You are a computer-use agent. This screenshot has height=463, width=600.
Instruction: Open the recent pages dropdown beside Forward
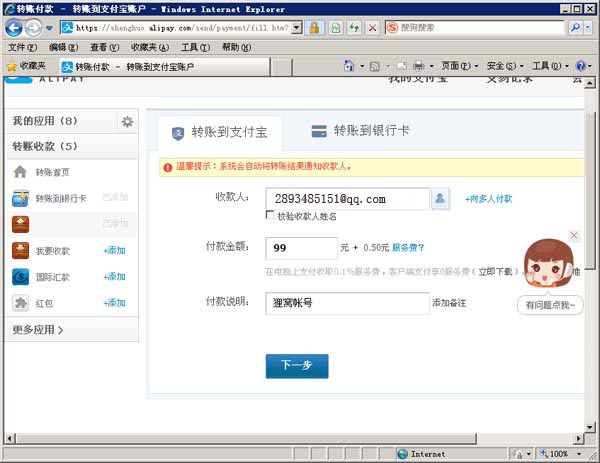(49, 28)
